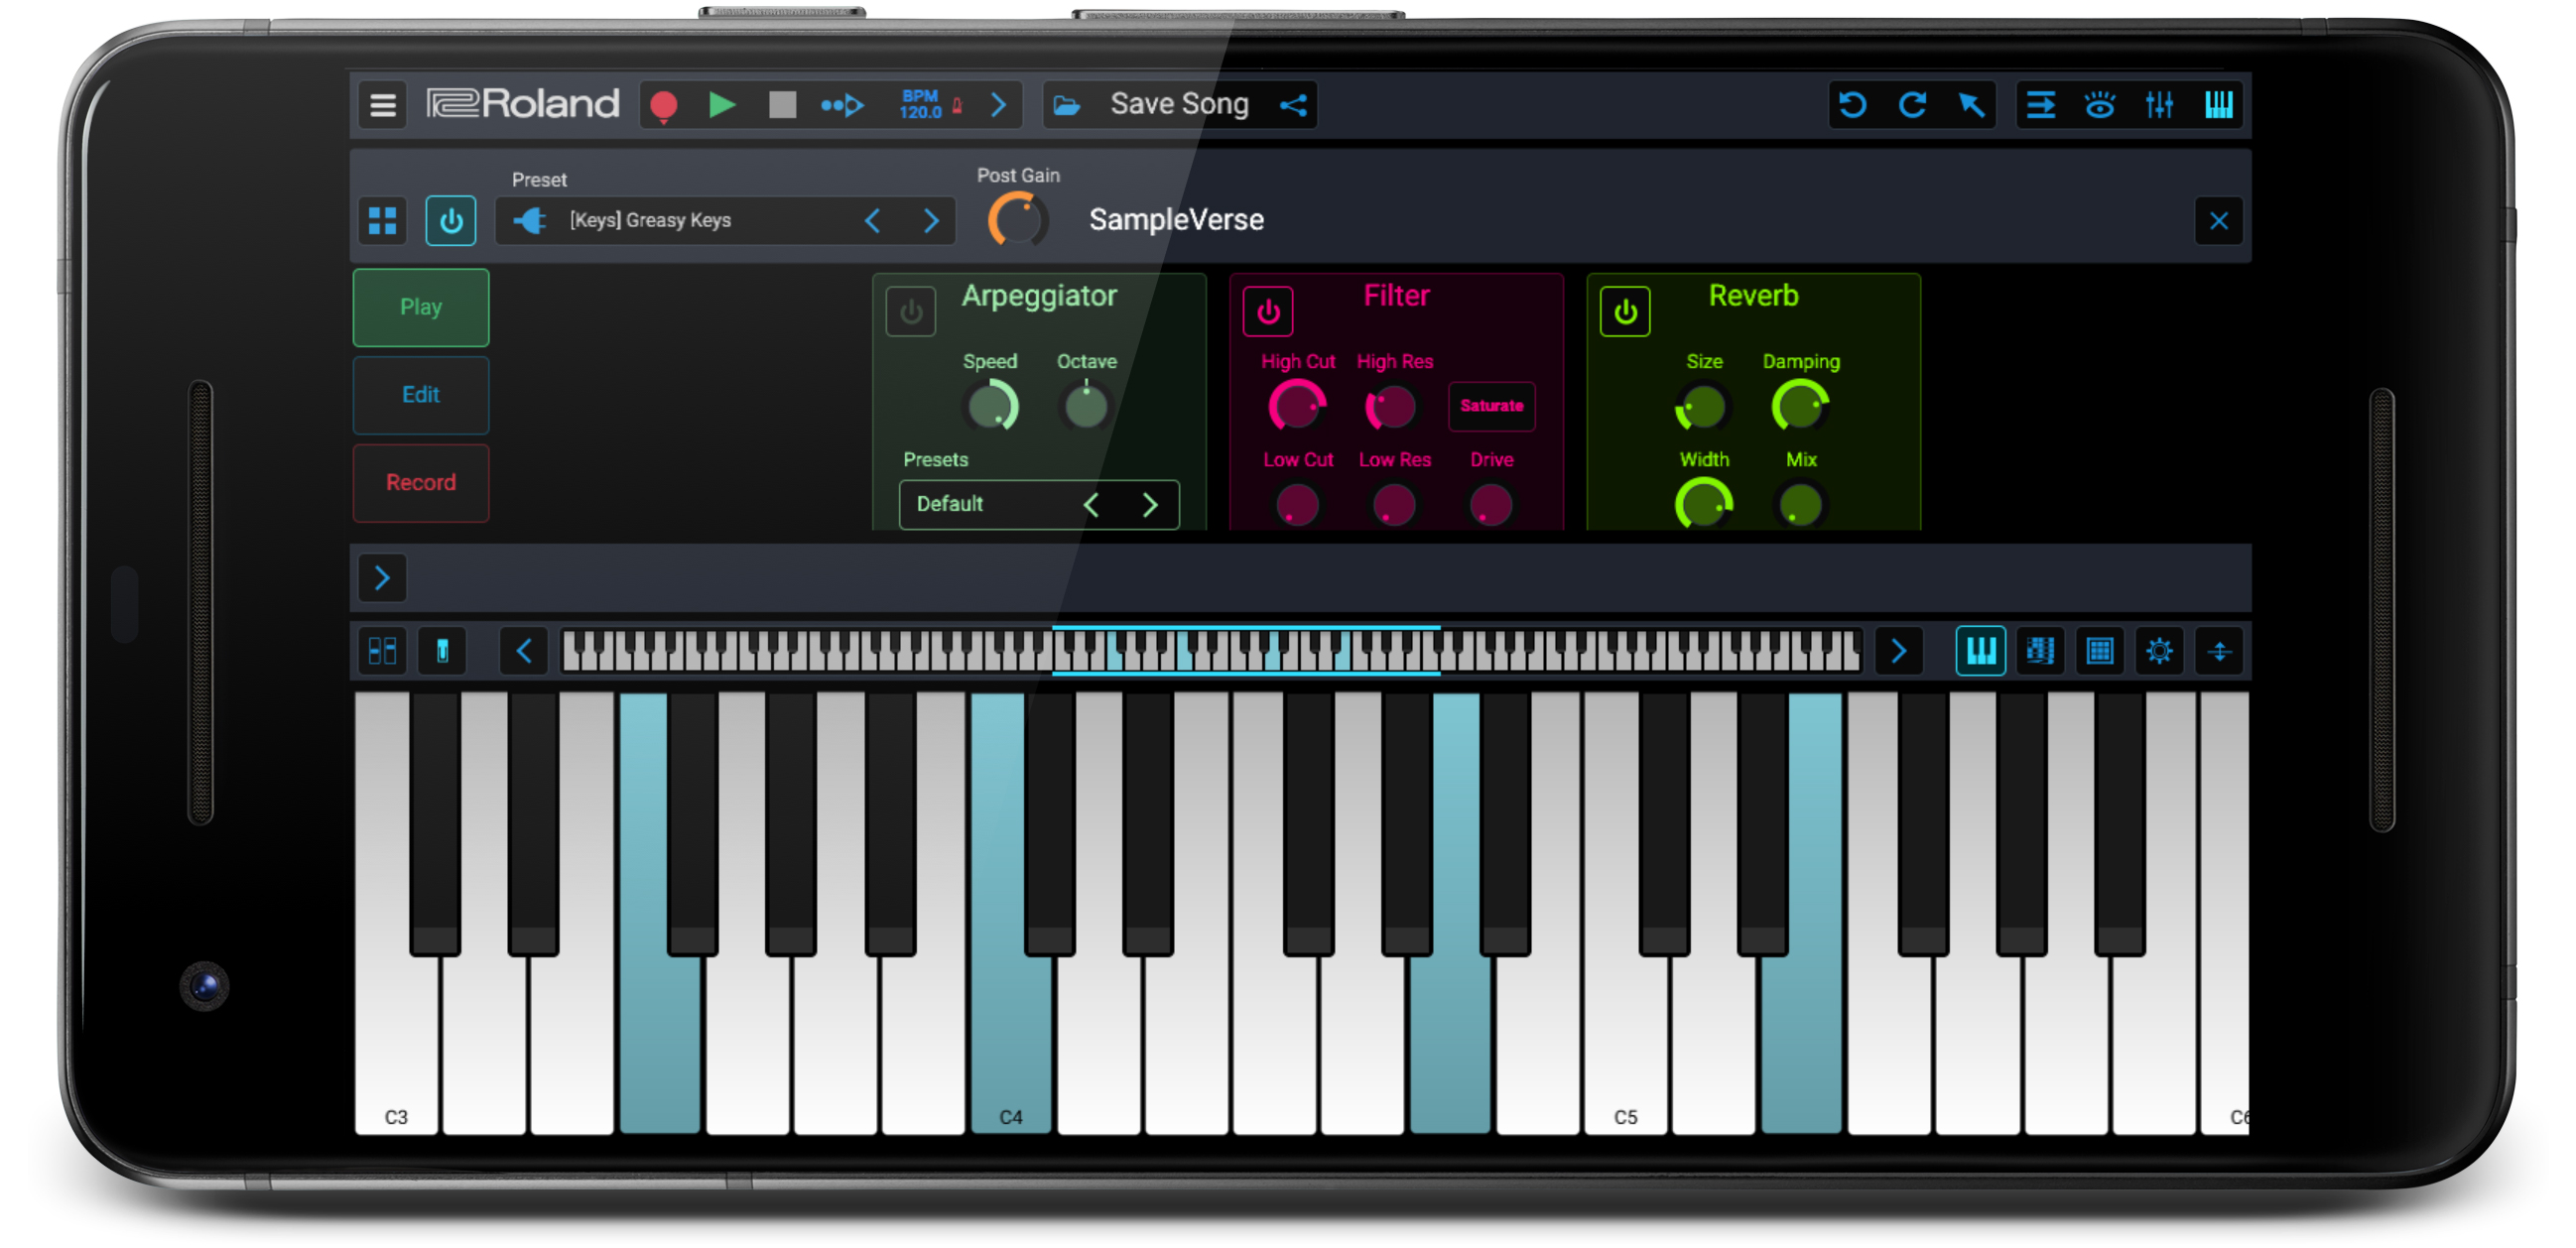Viewport: 2576px width, 1248px height.
Task: Open the hamburger menu
Action: (381, 104)
